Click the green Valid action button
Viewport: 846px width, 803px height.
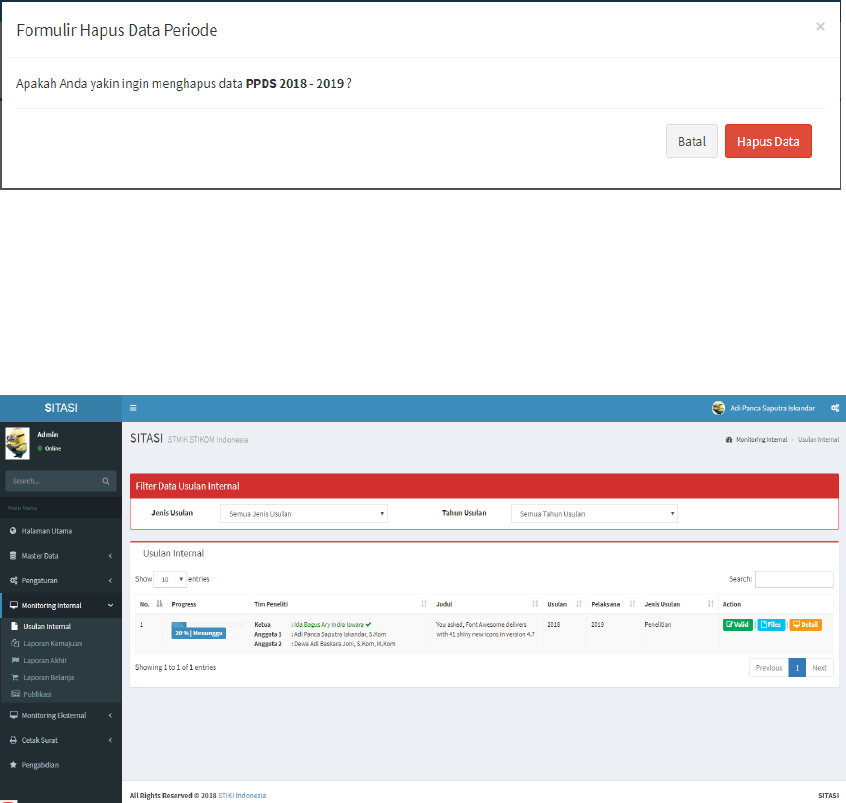pyautogui.click(x=738, y=625)
